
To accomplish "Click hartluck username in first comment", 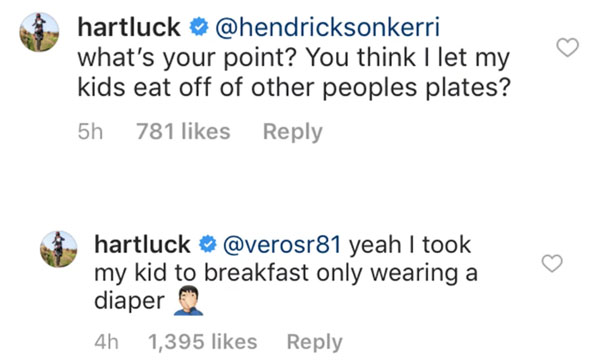I will 129,28.
